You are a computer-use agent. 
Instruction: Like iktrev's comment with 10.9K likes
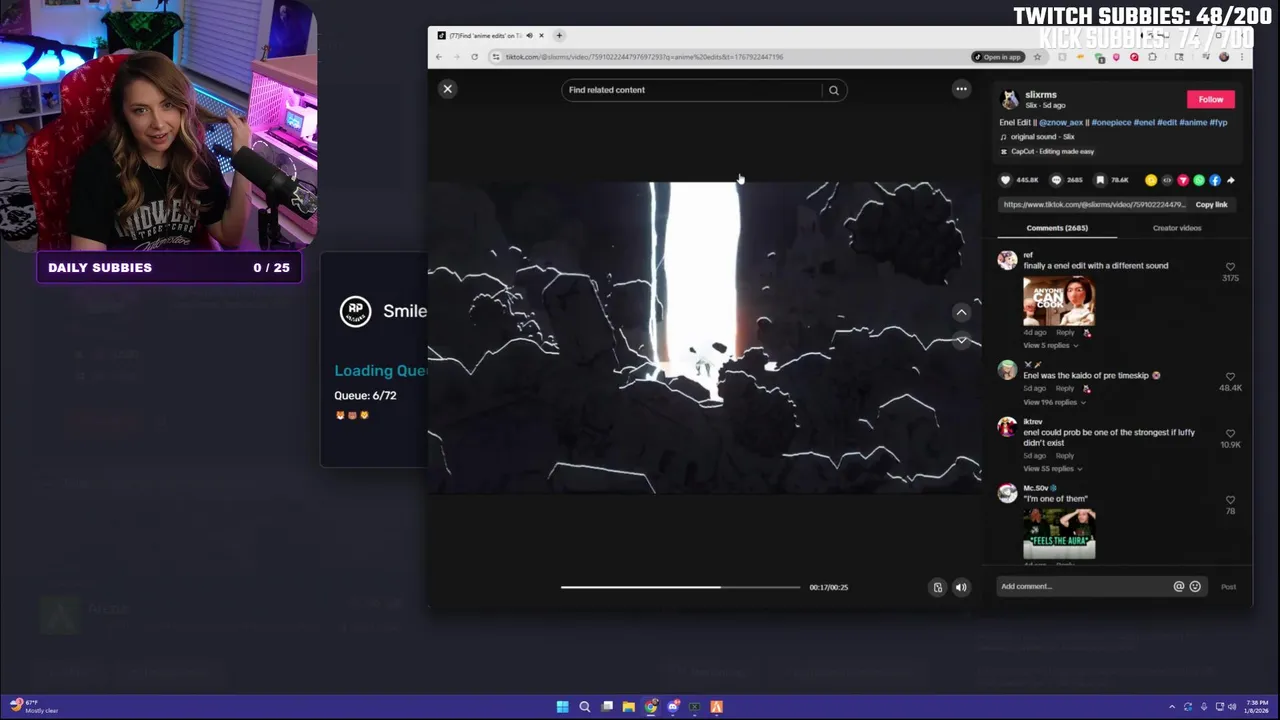1230,435
